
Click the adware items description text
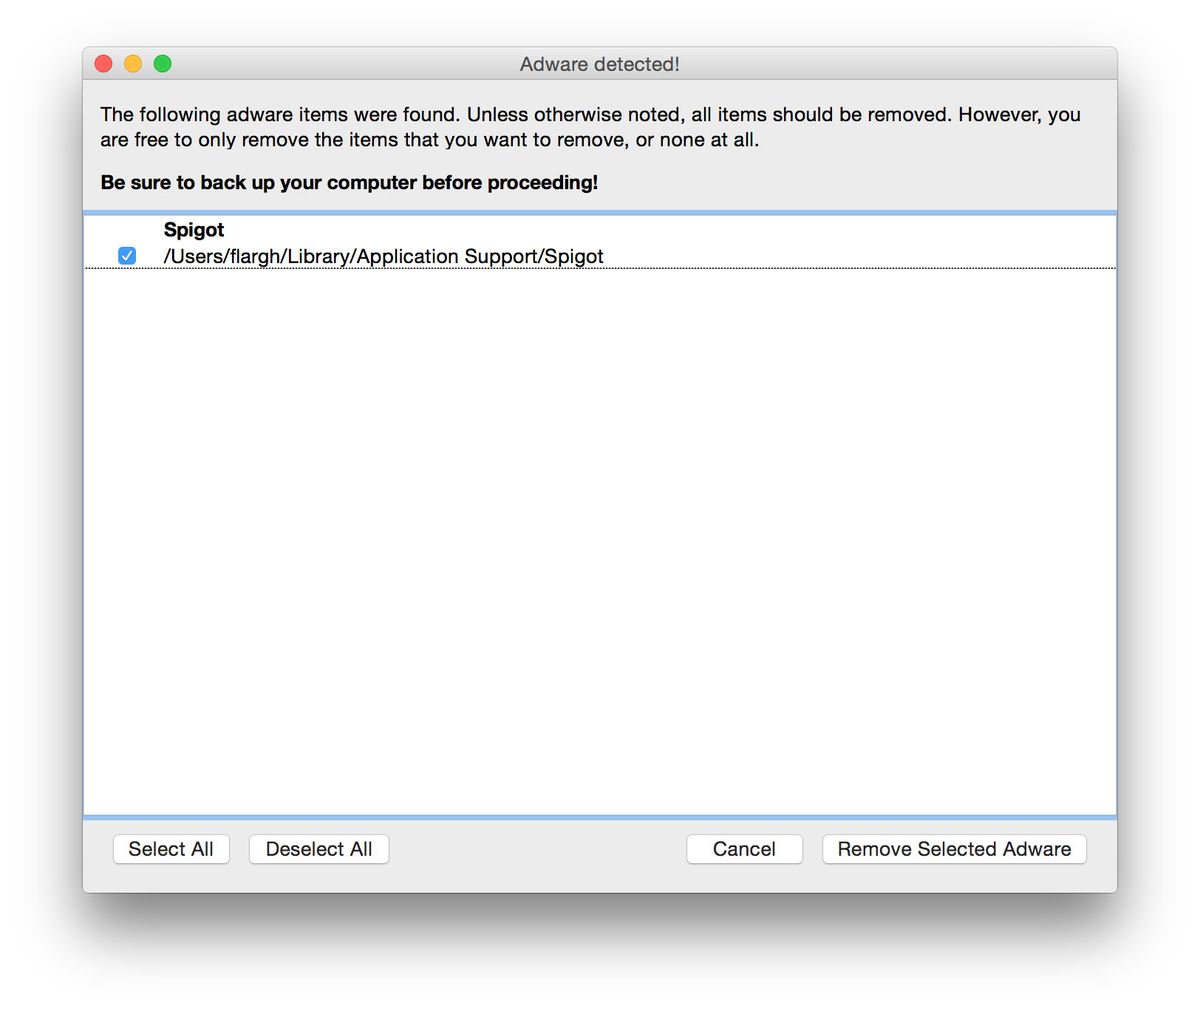pyautogui.click(x=590, y=127)
